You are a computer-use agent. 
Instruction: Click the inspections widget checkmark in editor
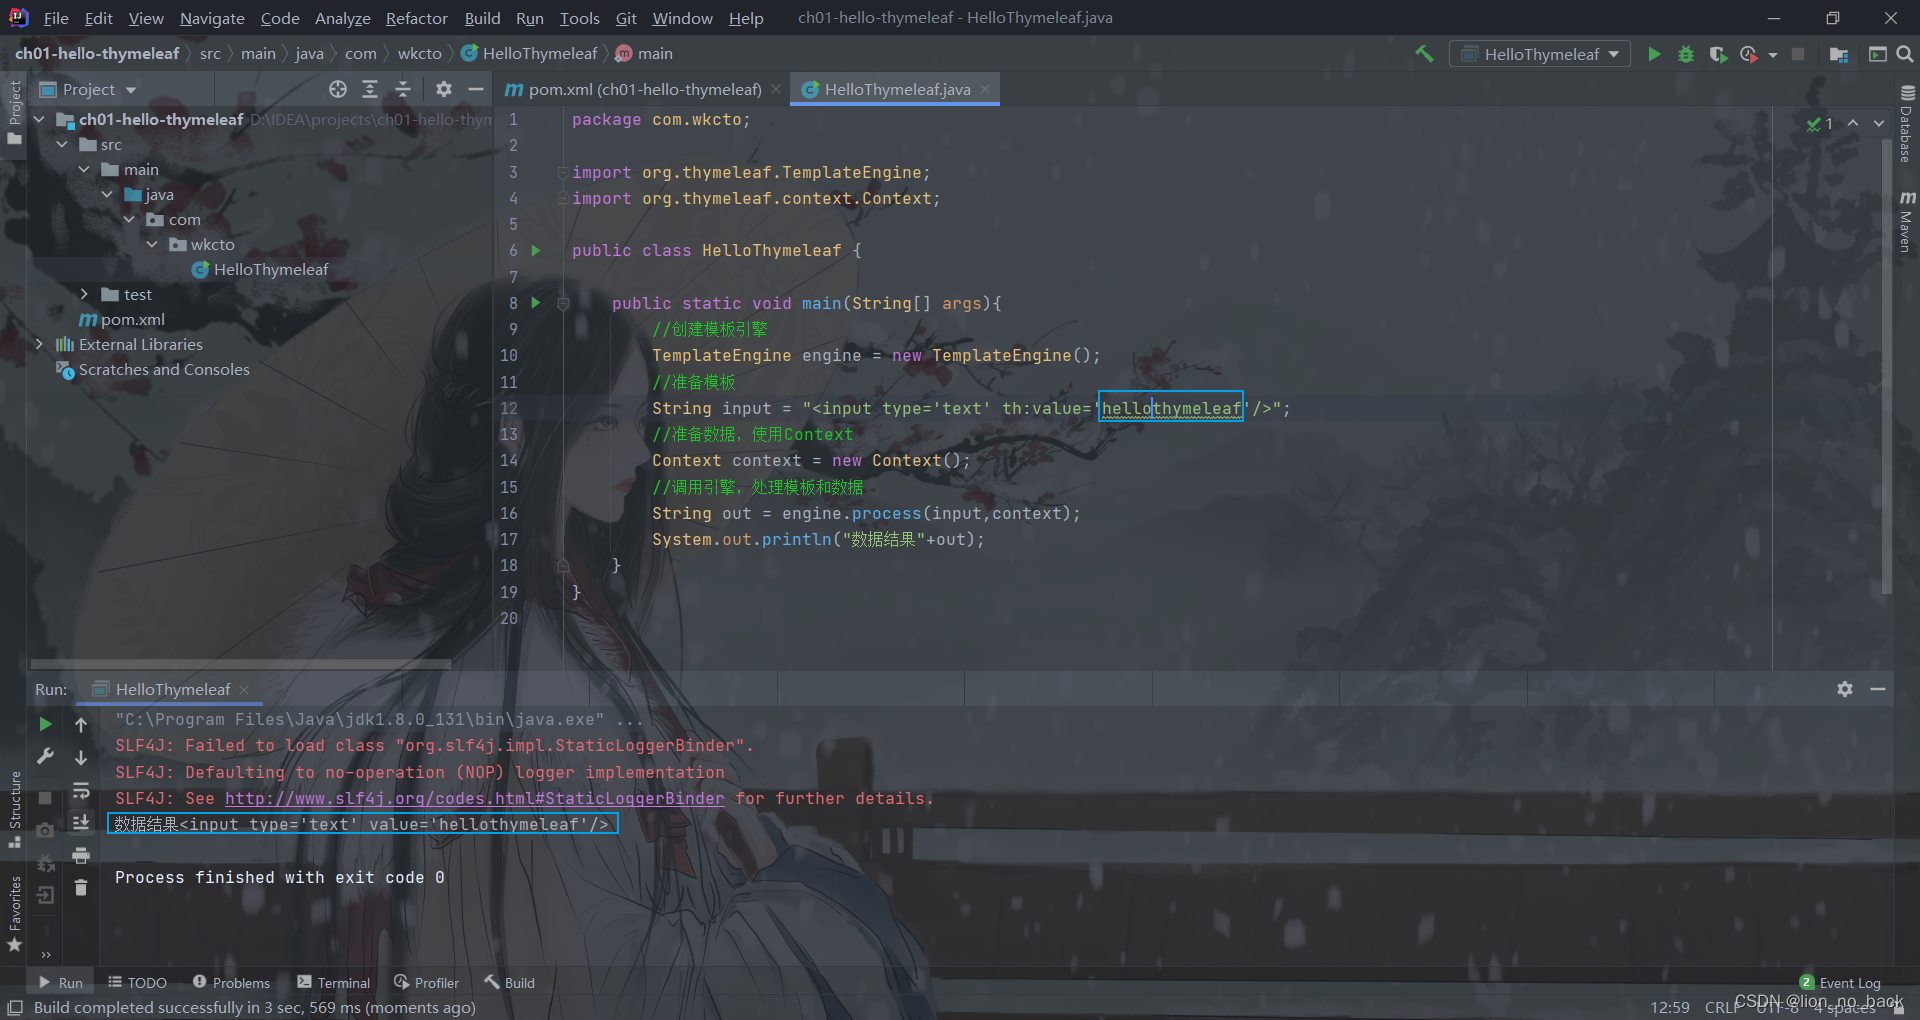pyautogui.click(x=1819, y=124)
